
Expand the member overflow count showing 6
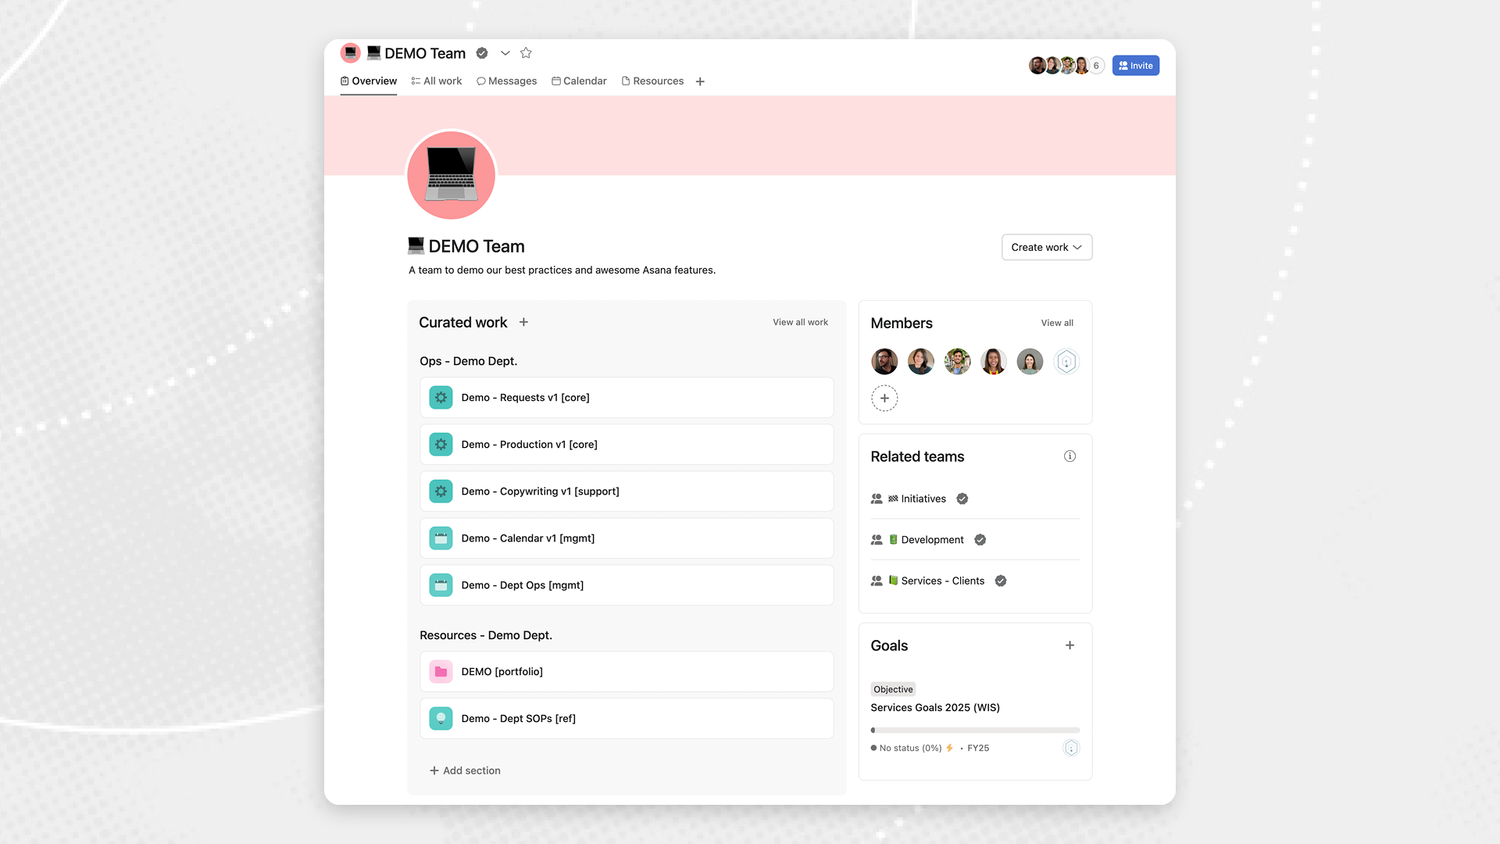pyautogui.click(x=1095, y=64)
